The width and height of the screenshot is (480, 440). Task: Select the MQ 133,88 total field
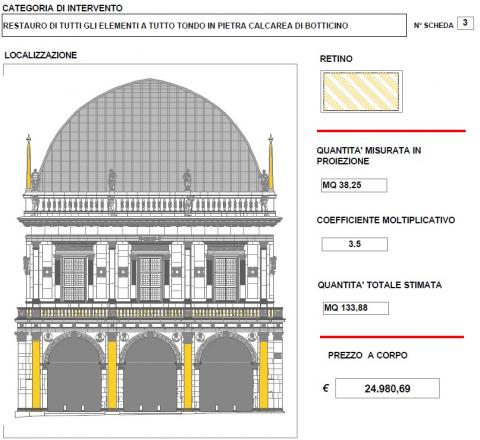(x=356, y=308)
